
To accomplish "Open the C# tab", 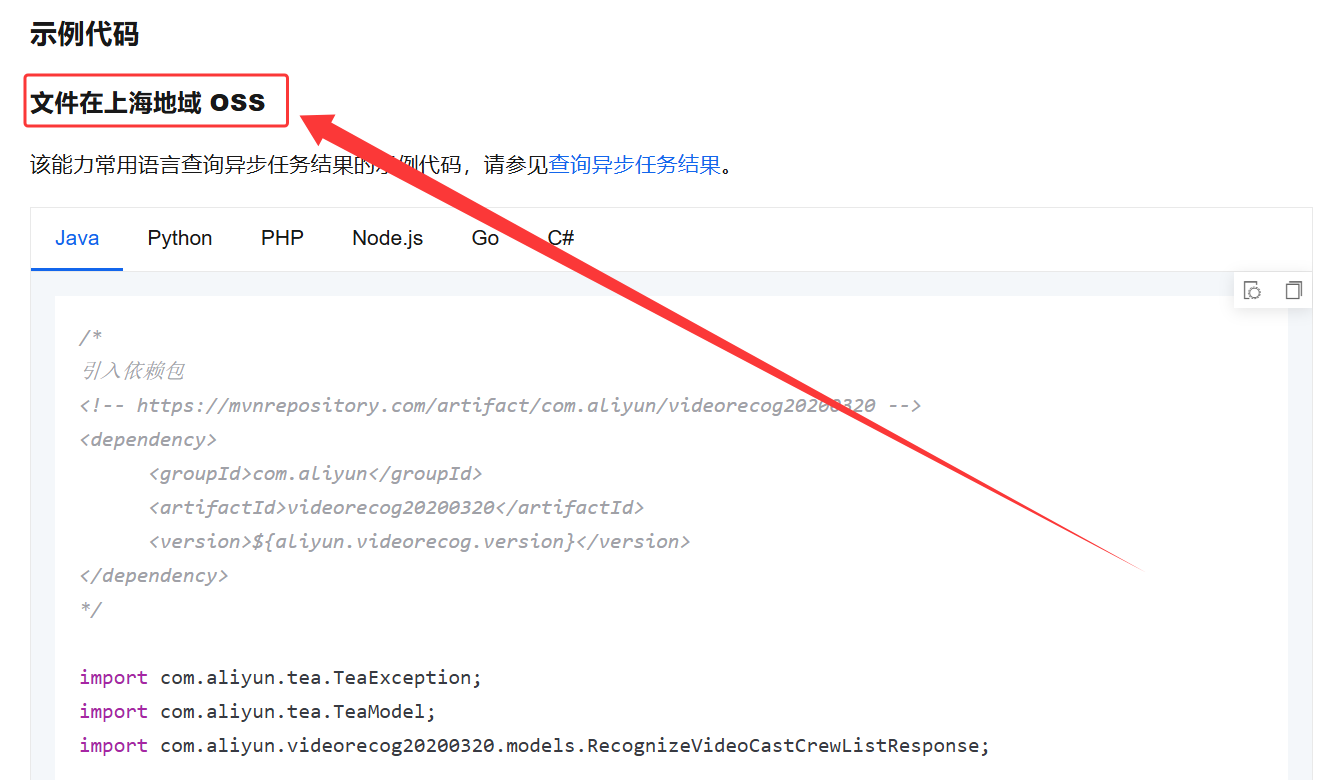I will [x=561, y=238].
